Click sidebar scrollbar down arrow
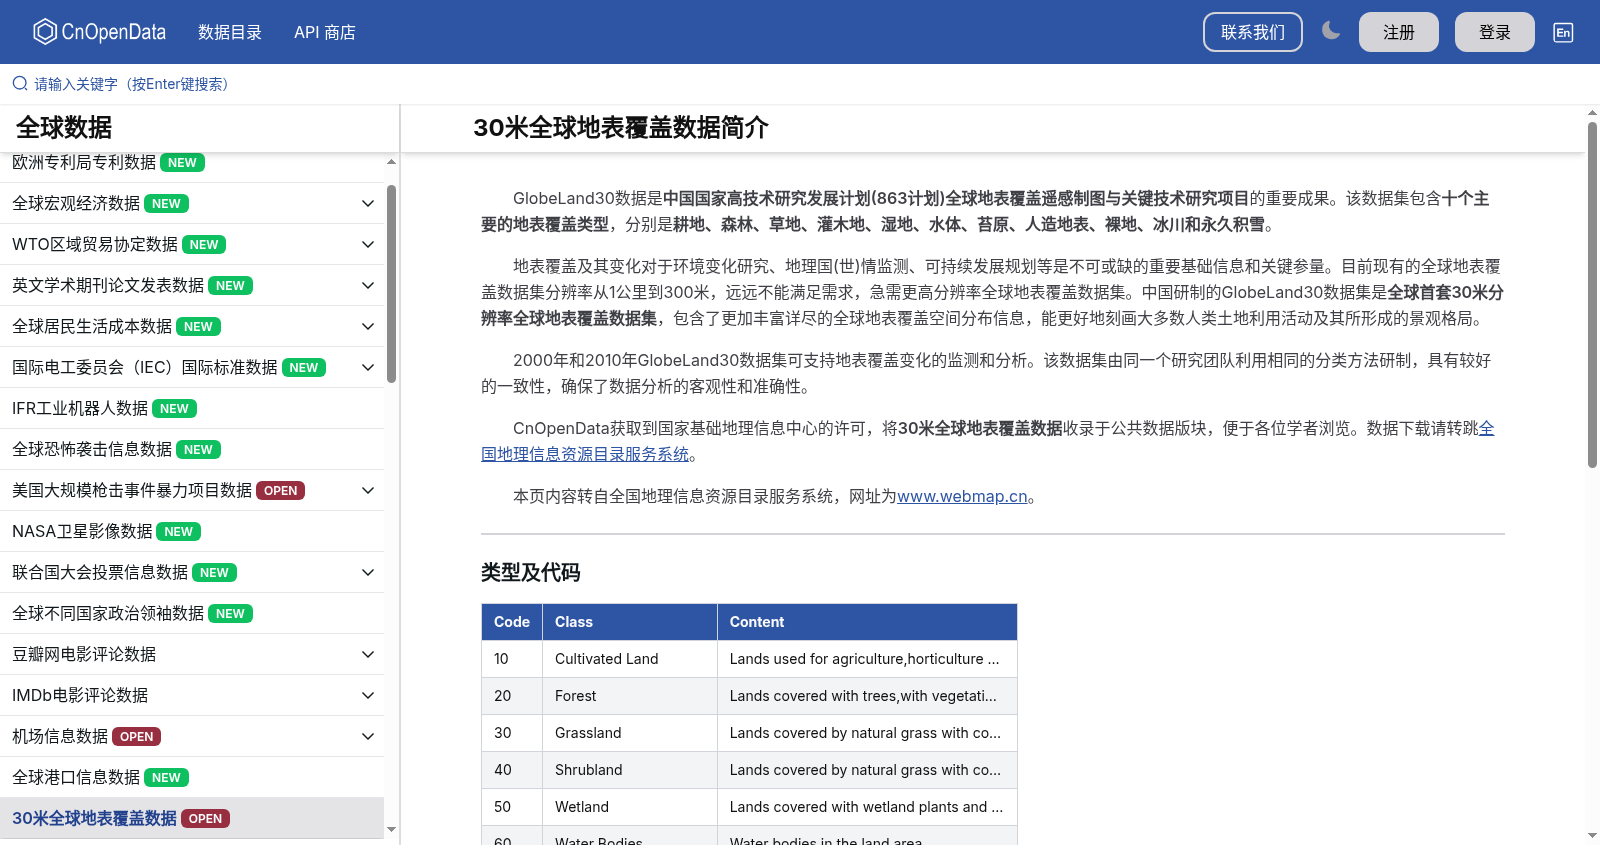1600x861 pixels. pos(391,829)
